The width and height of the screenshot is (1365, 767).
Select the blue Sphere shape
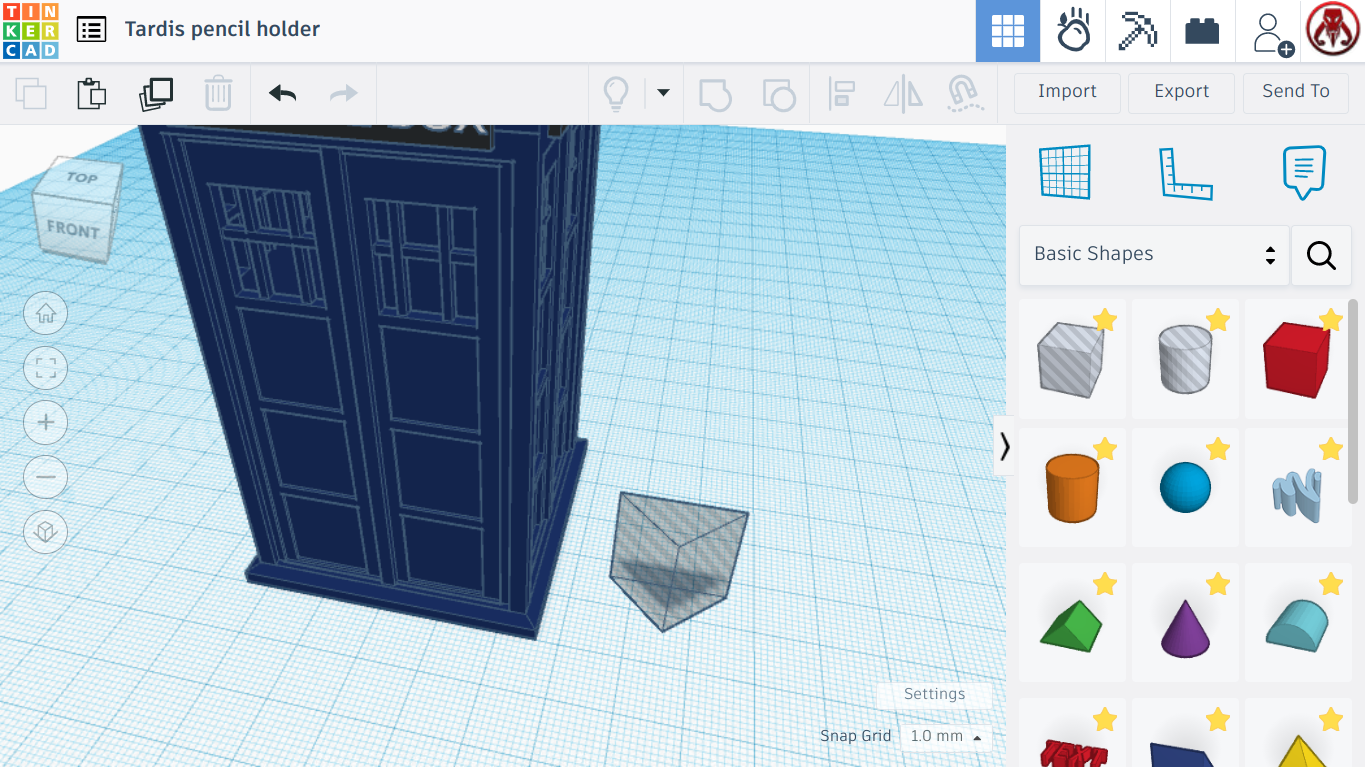point(1185,487)
